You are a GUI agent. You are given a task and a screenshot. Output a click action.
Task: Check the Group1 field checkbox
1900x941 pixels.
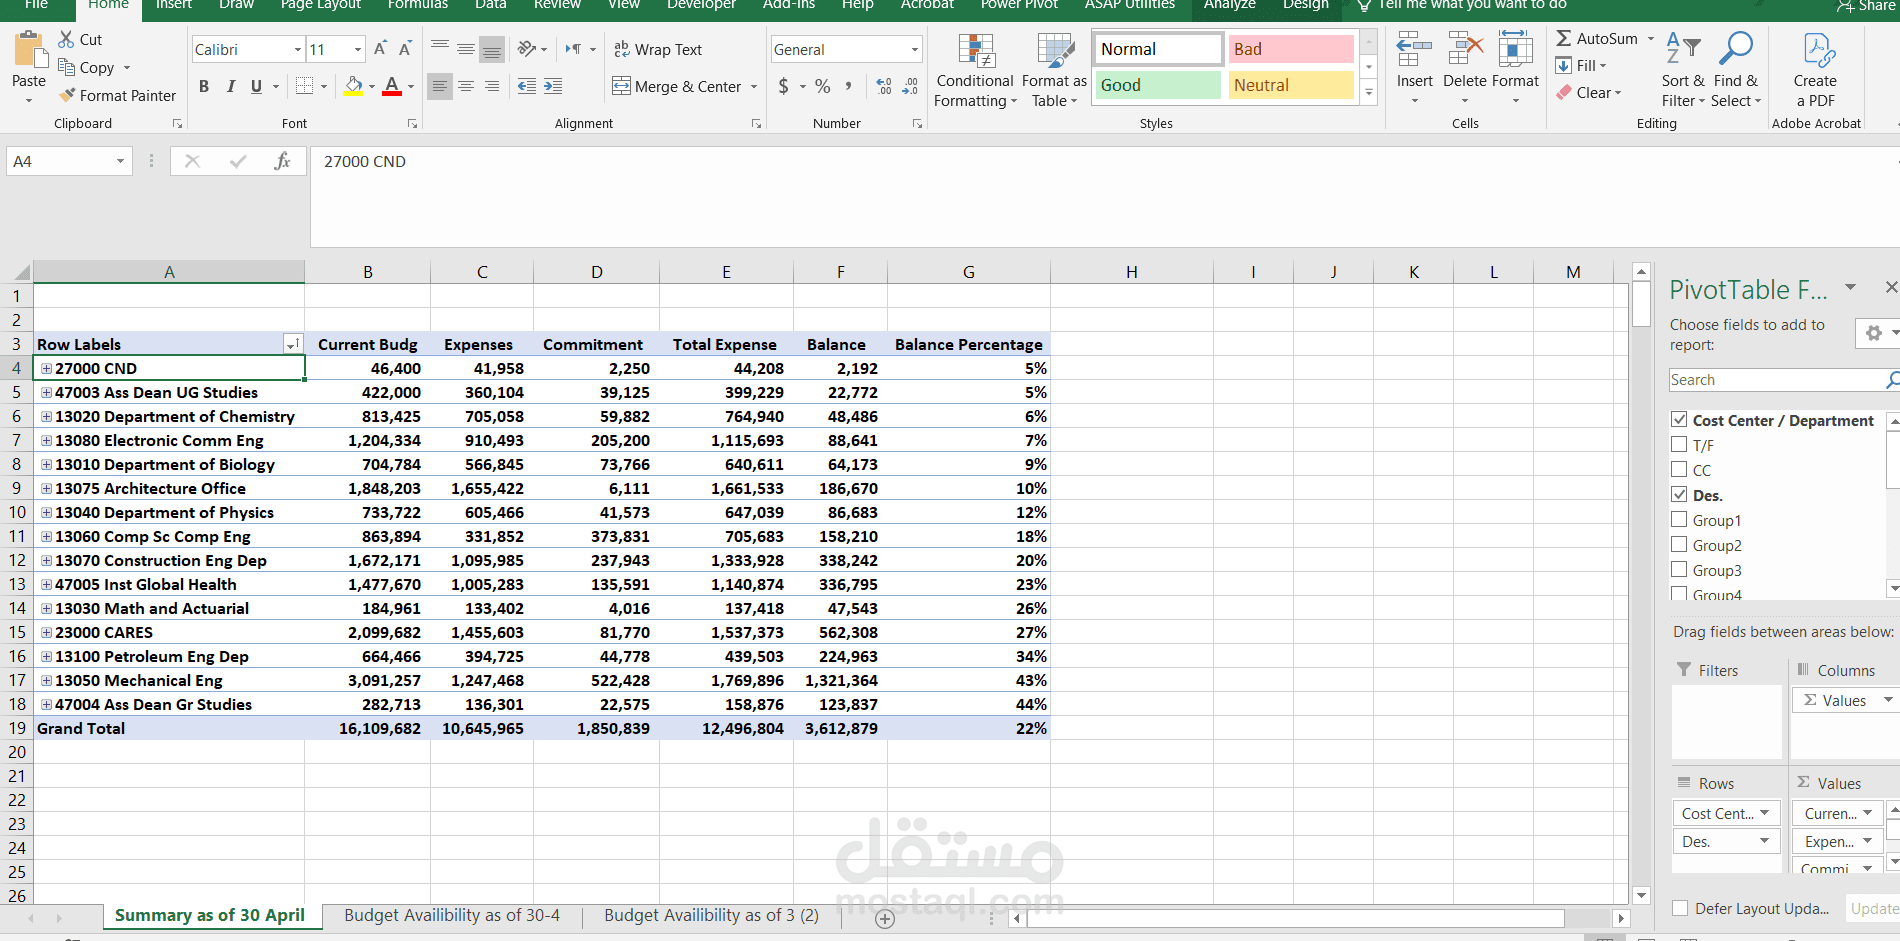pos(1680,519)
